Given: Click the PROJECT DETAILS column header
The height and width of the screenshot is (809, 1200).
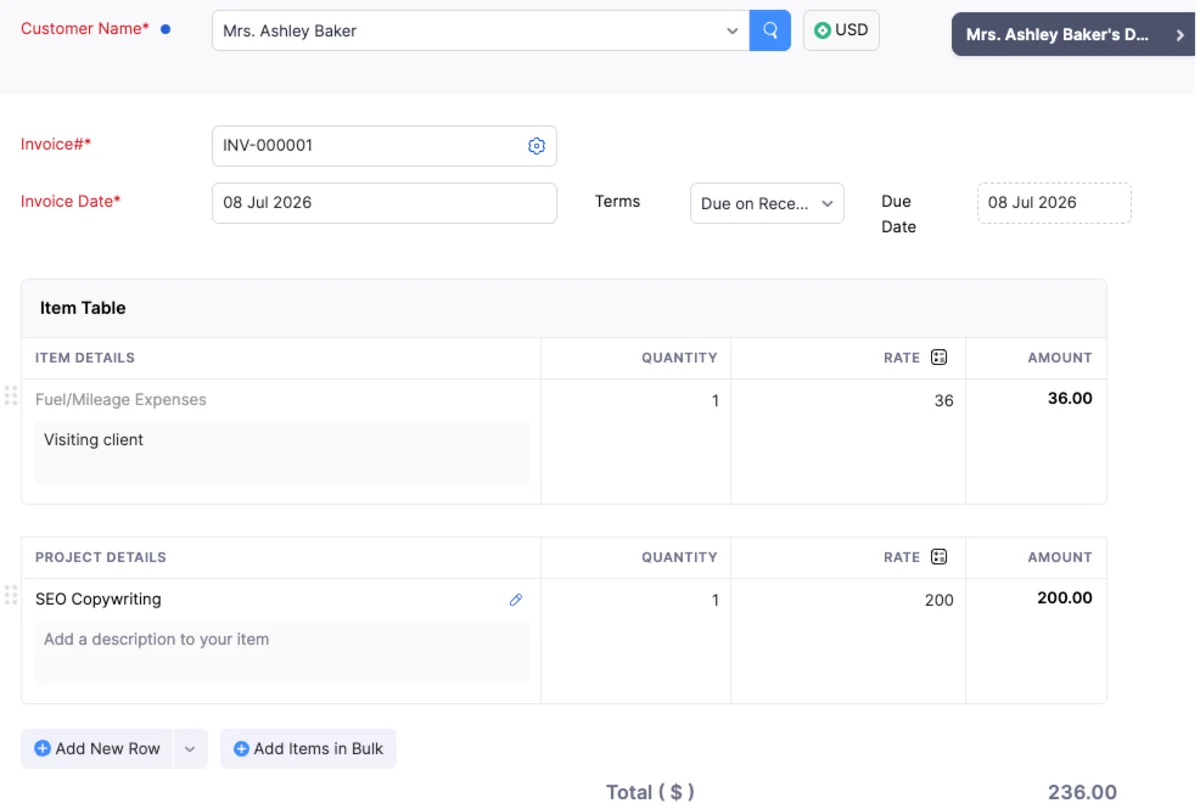Looking at the screenshot, I should click(101, 558).
